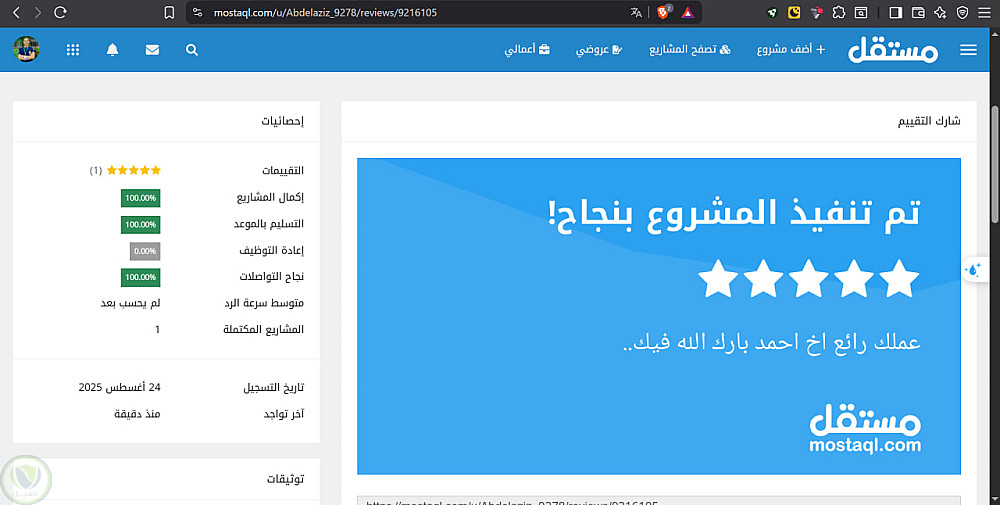Open the Brave wallet icon
Image resolution: width=1000 pixels, height=505 pixels.
(x=918, y=12)
